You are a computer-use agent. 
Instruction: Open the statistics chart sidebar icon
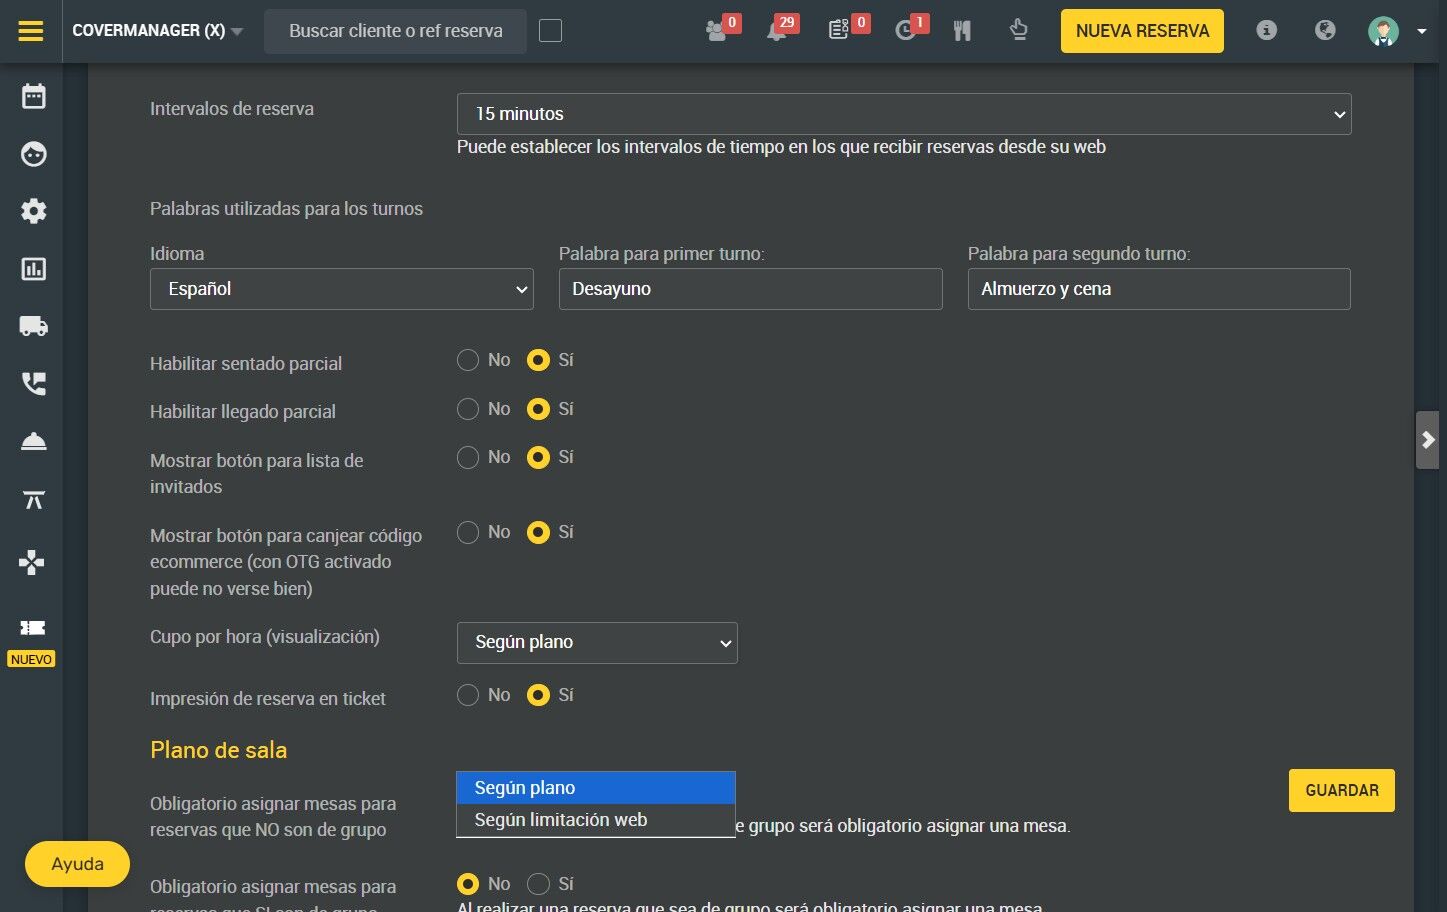pyautogui.click(x=34, y=269)
